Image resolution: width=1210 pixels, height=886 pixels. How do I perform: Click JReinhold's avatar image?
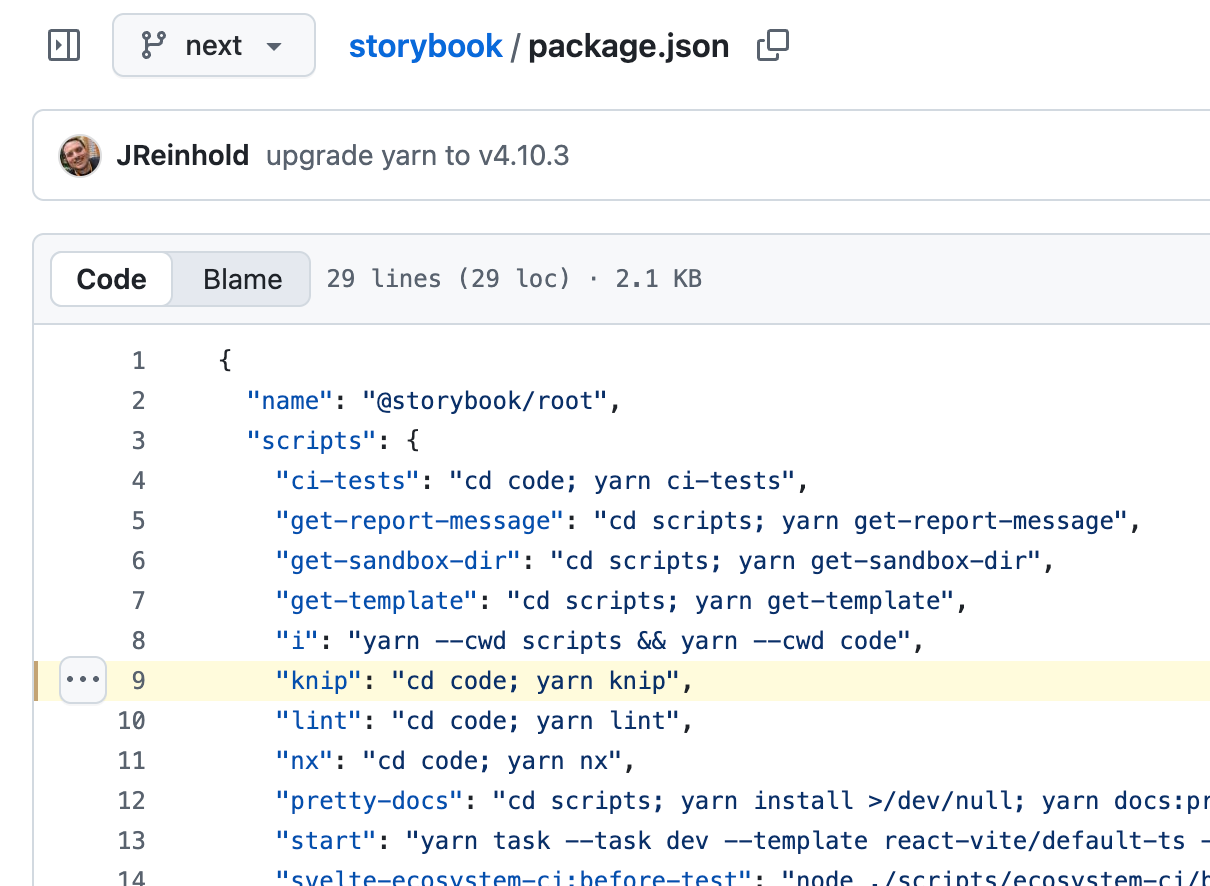click(80, 156)
